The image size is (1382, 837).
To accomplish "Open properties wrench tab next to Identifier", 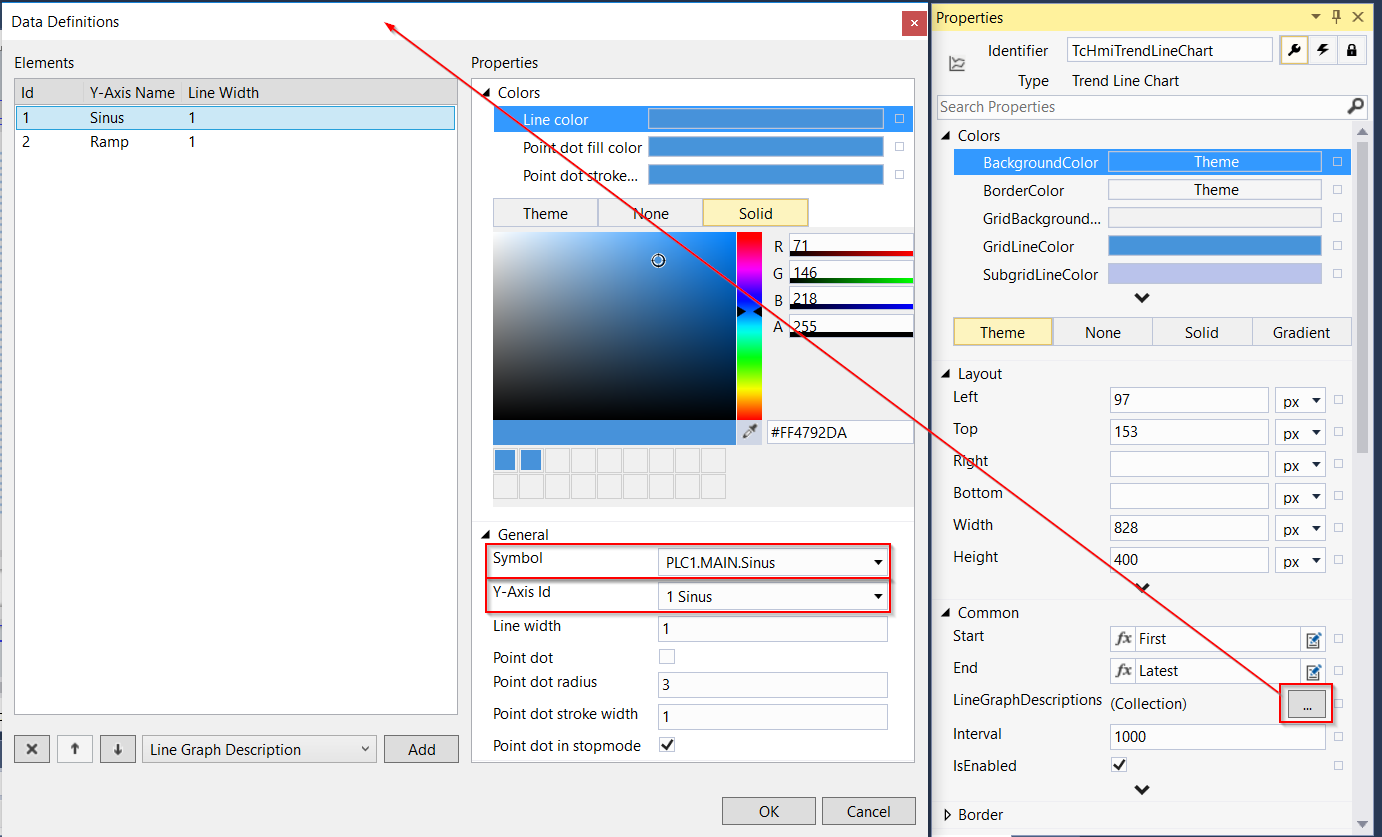I will (x=1295, y=50).
